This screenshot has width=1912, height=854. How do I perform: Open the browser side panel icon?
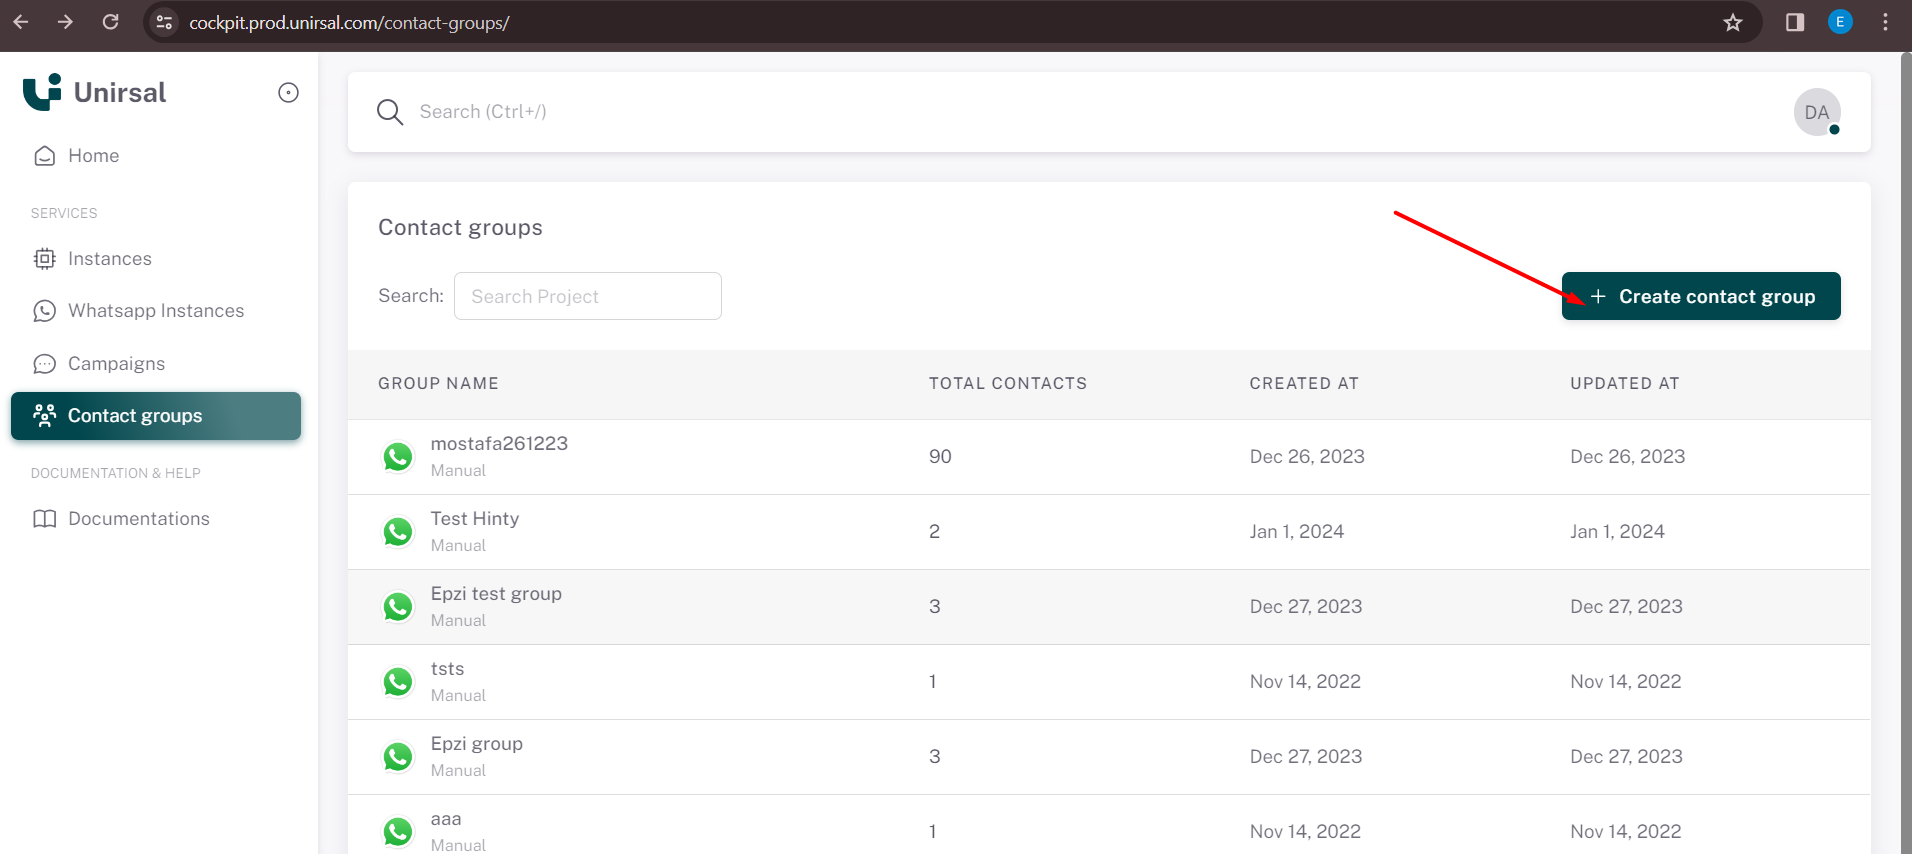tap(1795, 22)
